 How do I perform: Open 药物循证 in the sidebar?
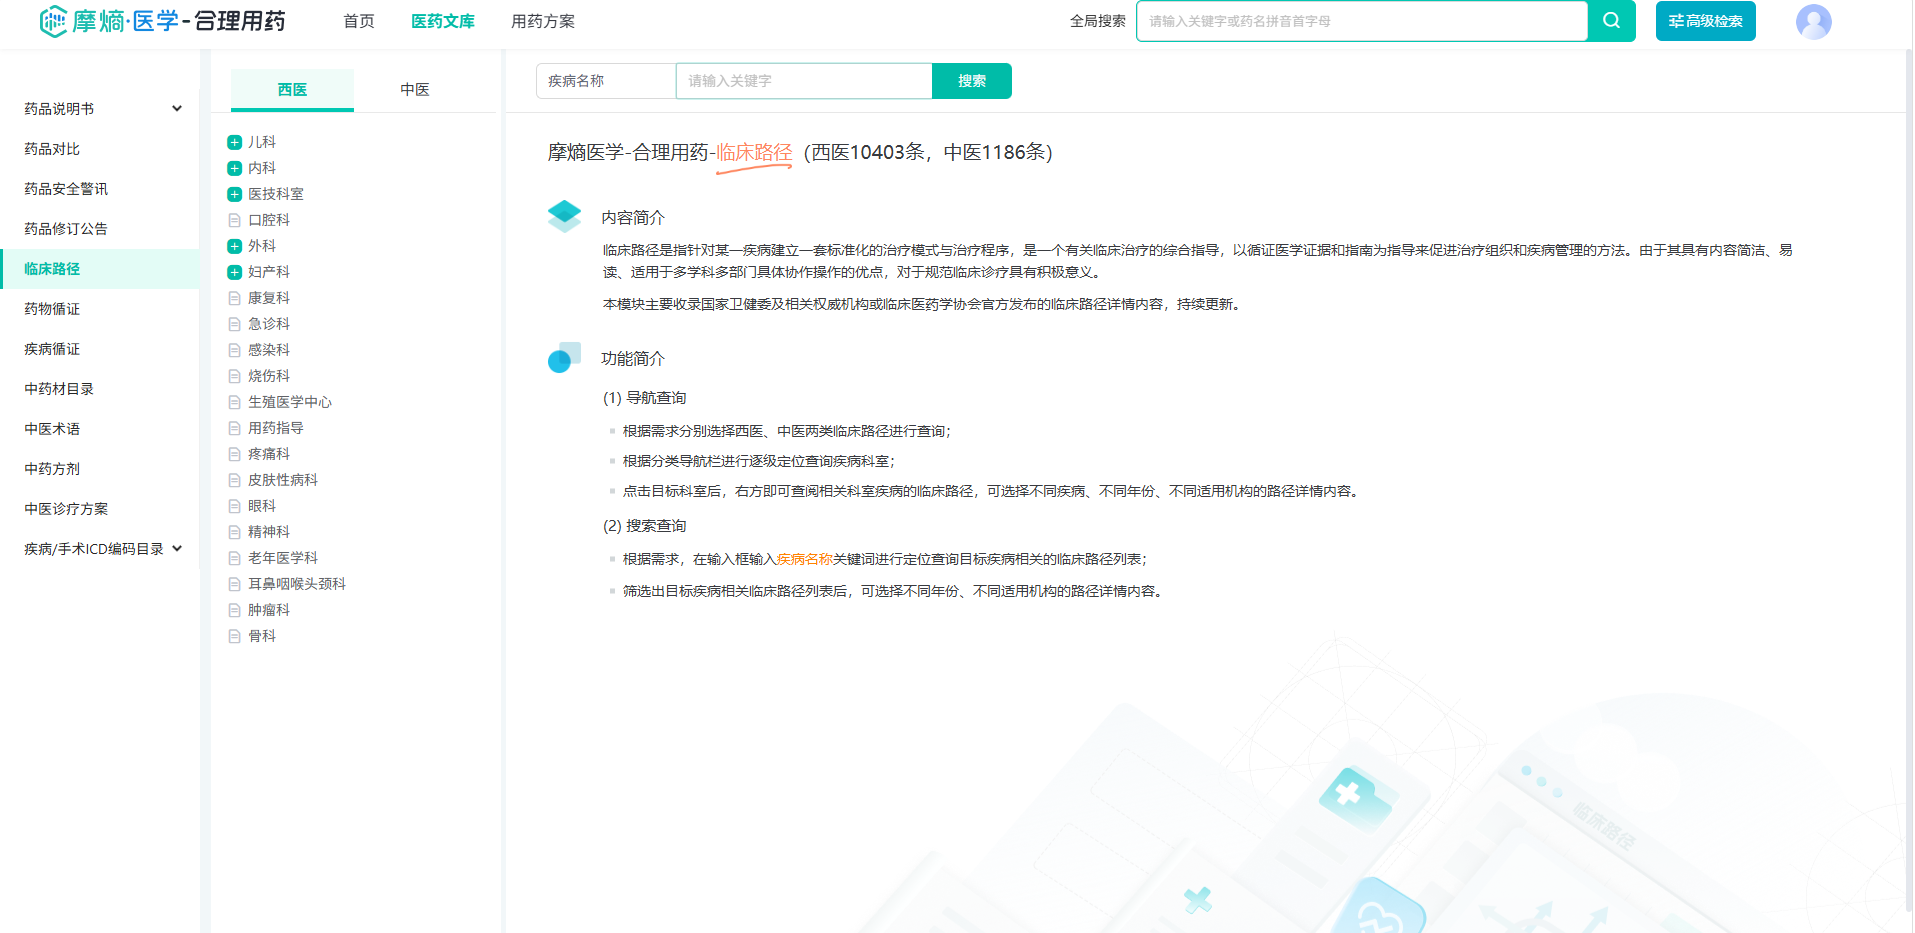tap(52, 309)
